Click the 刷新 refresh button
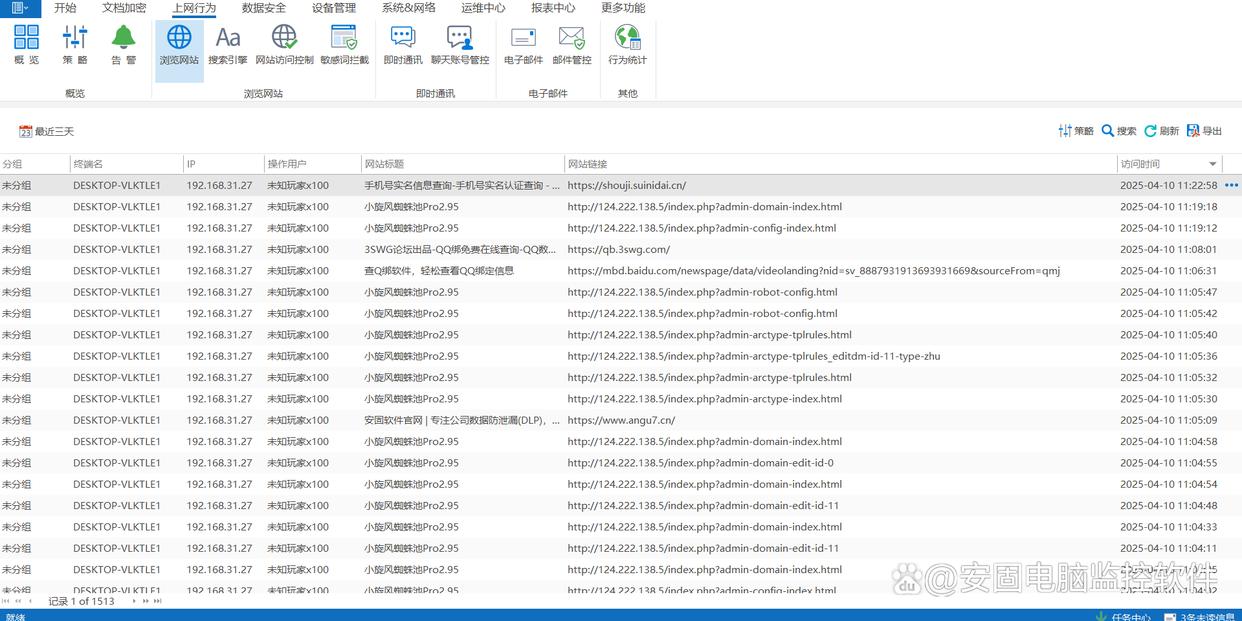This screenshot has width=1242, height=621. click(1161, 131)
